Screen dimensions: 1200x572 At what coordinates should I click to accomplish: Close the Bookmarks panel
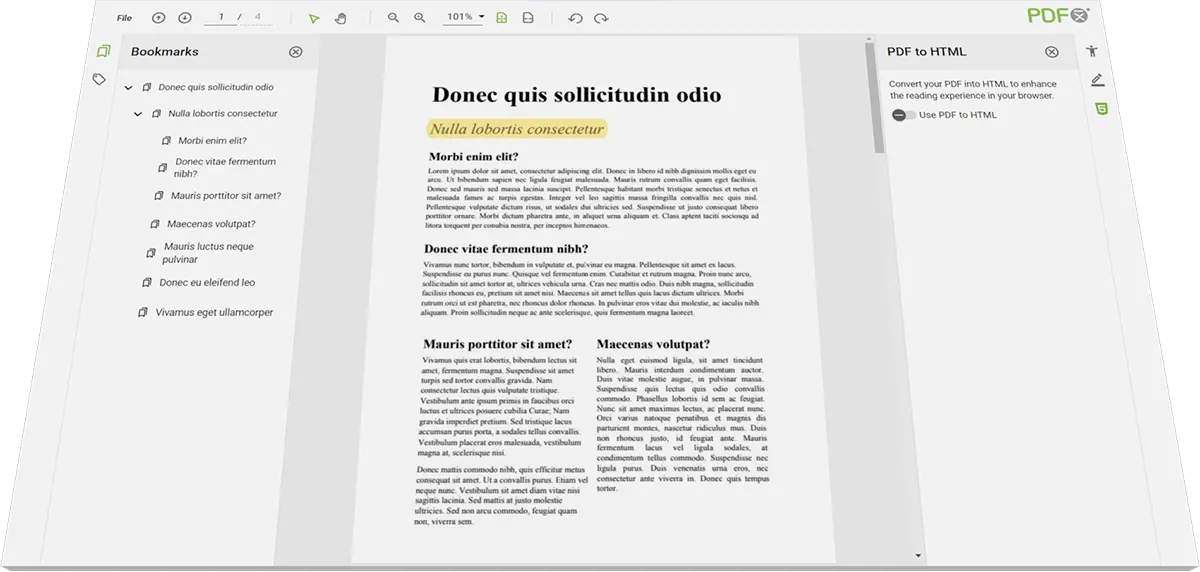click(x=295, y=52)
